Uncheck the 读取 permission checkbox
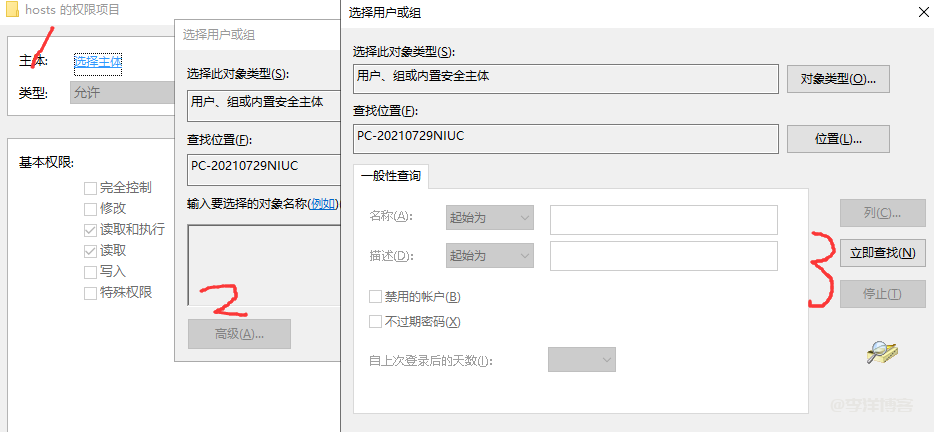Viewport: 934px width, 432px height. click(91, 250)
